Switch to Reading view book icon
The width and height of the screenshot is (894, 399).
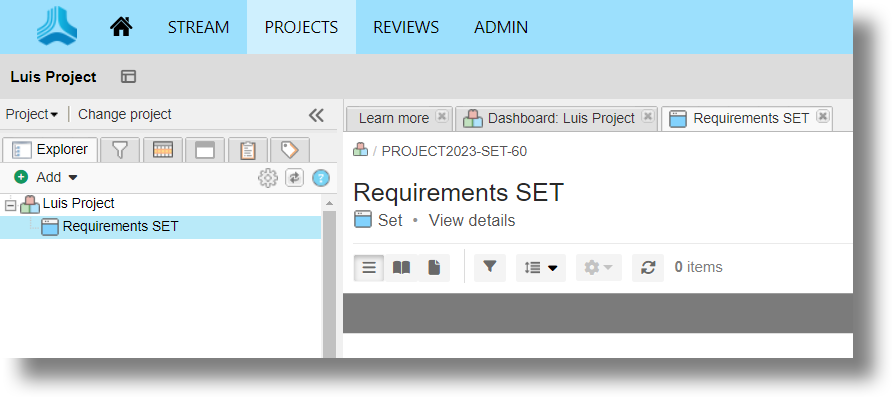[x=401, y=267]
